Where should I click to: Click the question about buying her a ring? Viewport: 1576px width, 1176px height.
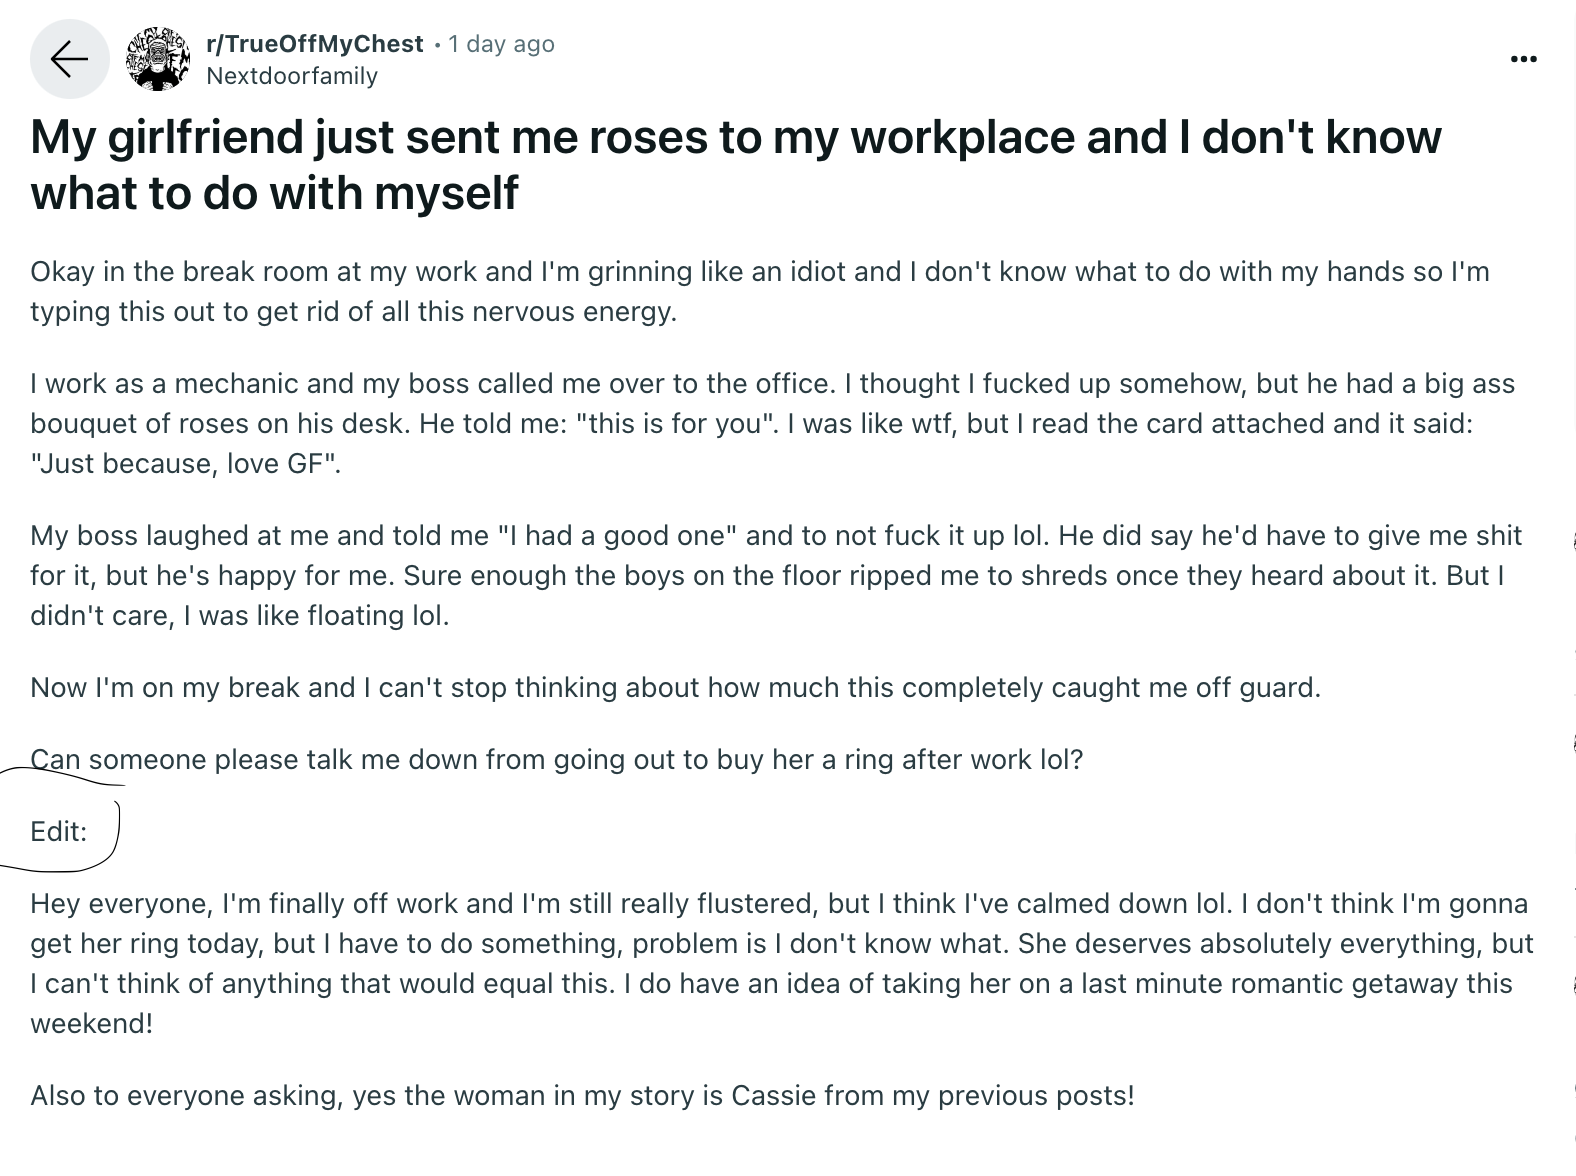click(x=556, y=760)
